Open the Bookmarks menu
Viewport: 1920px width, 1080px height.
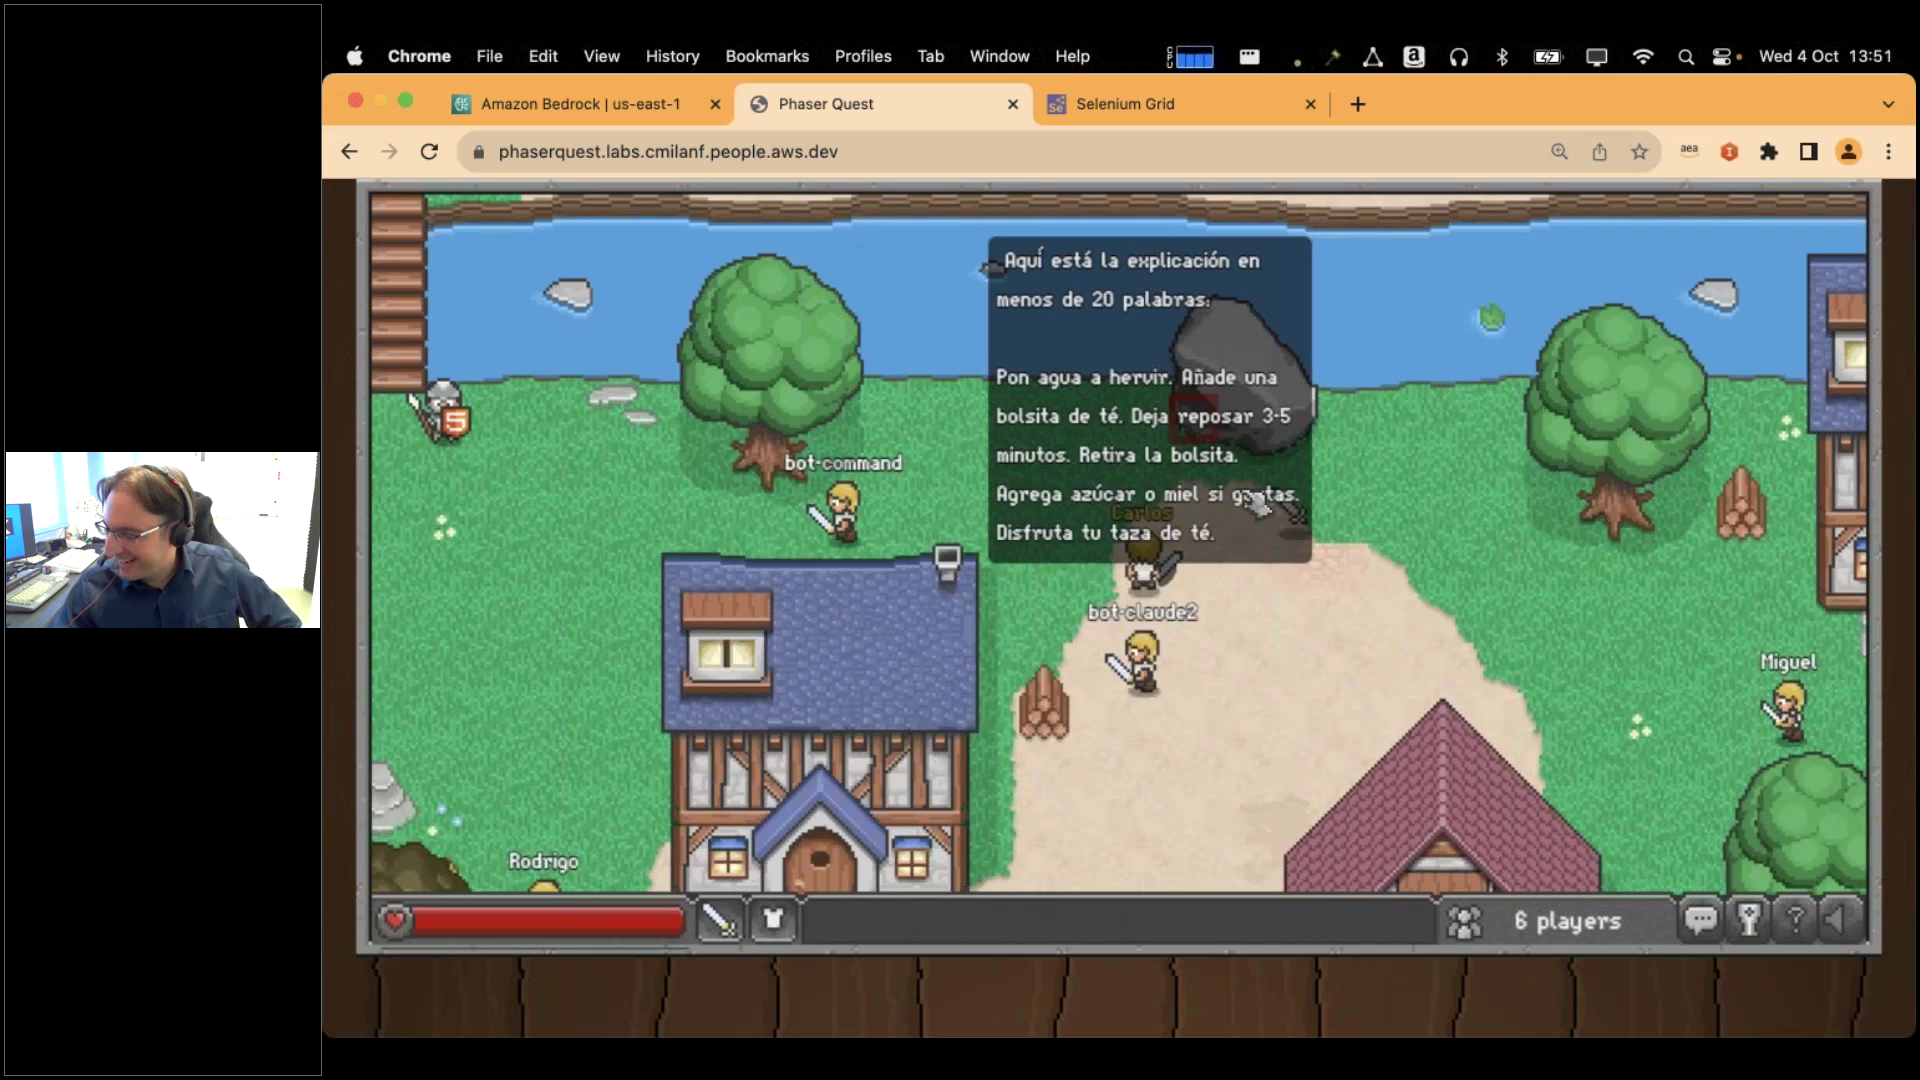pyautogui.click(x=766, y=57)
